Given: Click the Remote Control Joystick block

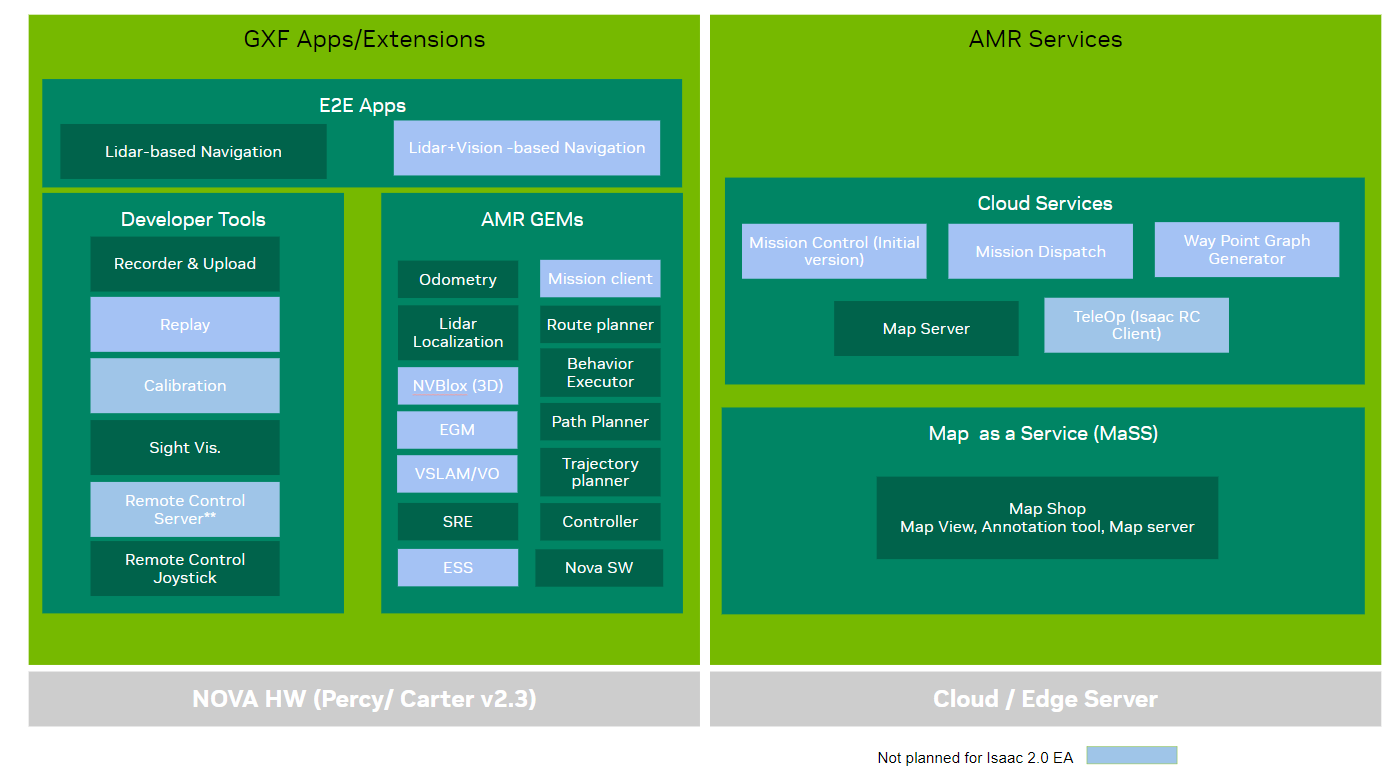Looking at the screenshot, I should [185, 569].
